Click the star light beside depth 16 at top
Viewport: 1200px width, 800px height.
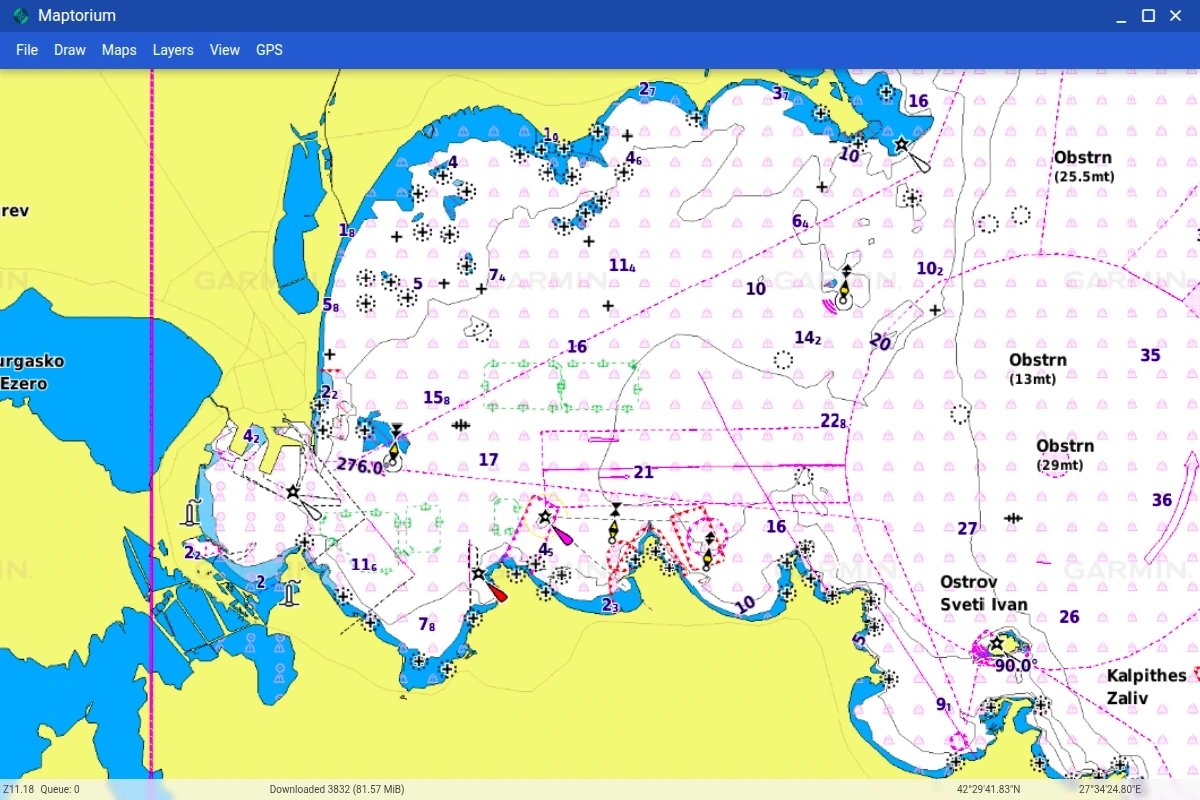pyautogui.click(x=901, y=145)
